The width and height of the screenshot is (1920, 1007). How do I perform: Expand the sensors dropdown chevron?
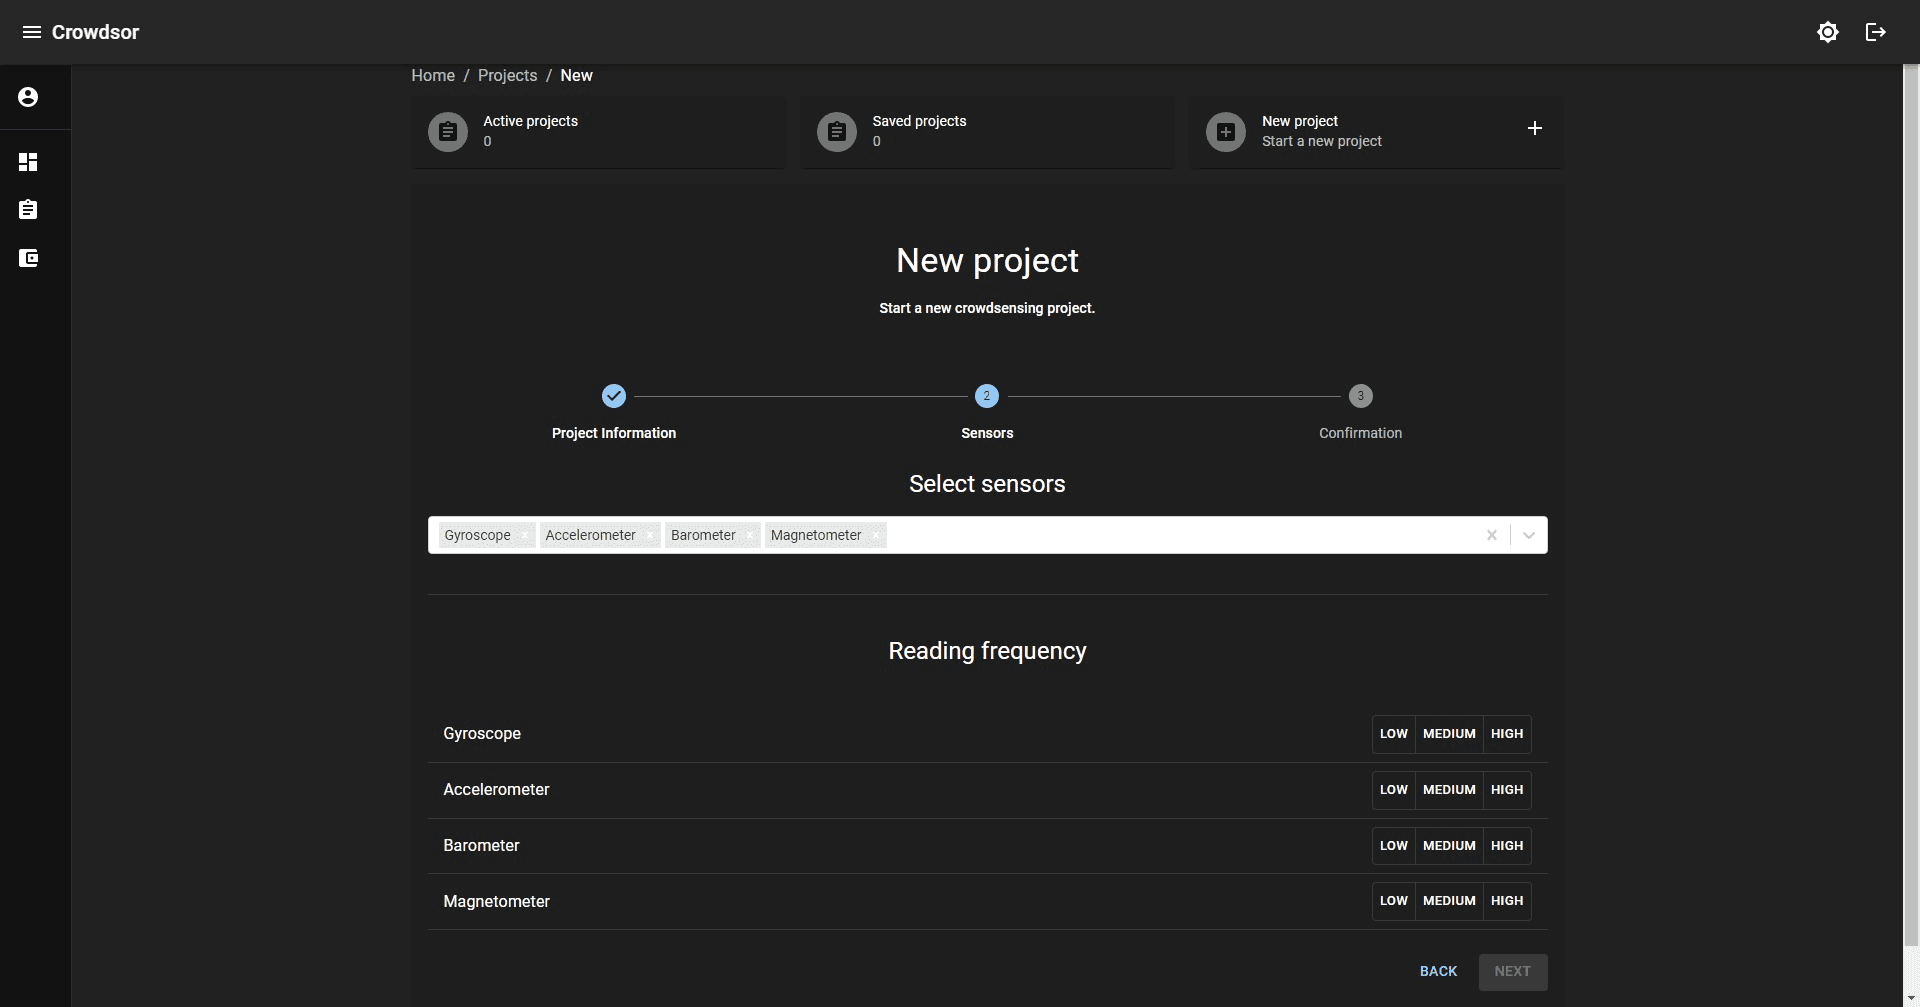(1528, 535)
